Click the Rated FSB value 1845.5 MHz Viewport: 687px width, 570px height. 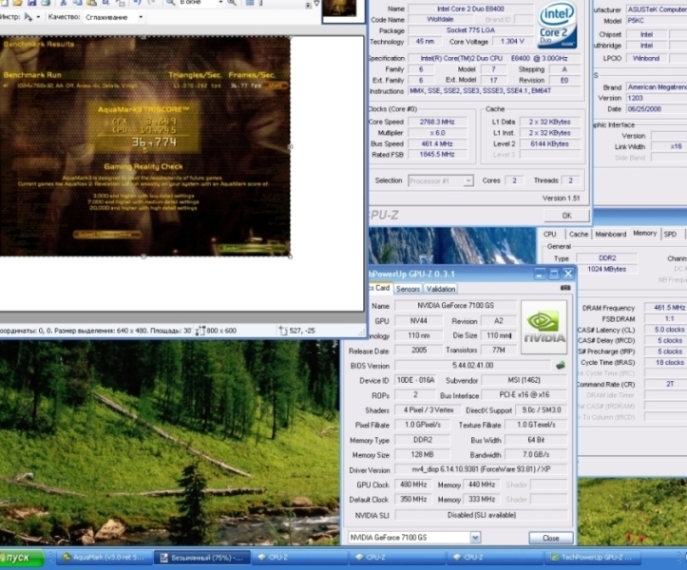click(437, 154)
